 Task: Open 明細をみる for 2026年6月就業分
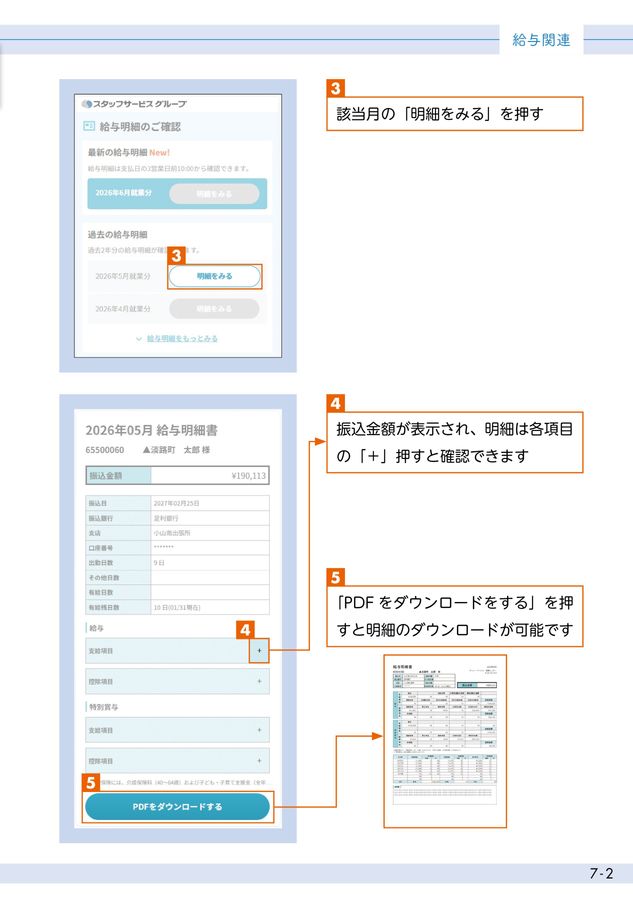tap(214, 193)
